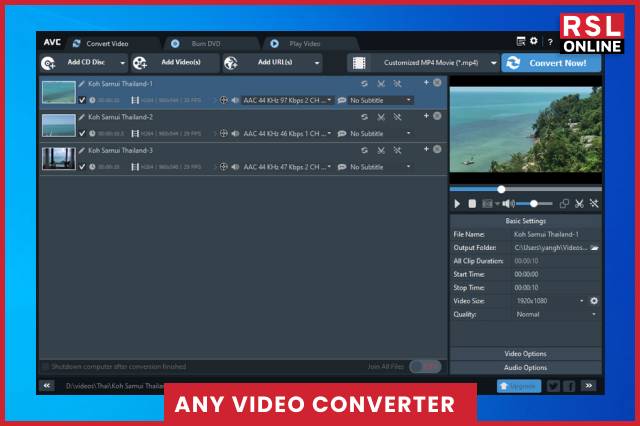Open No Subtitle dropdown for Koh Samui Thailand-2

pyautogui.click(x=380, y=133)
